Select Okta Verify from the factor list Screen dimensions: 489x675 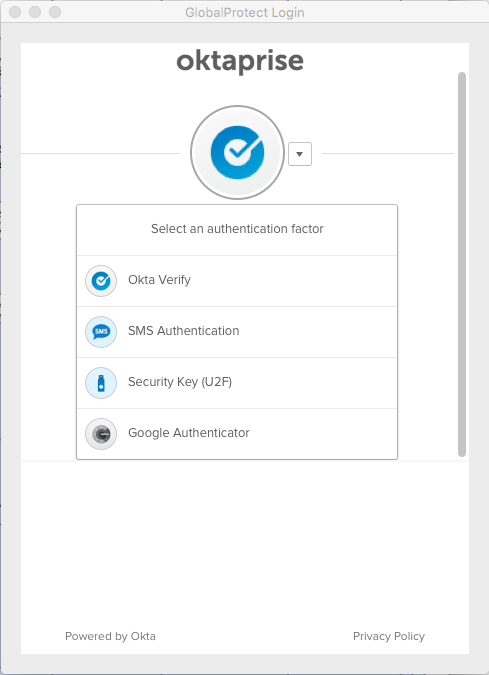[237, 281]
